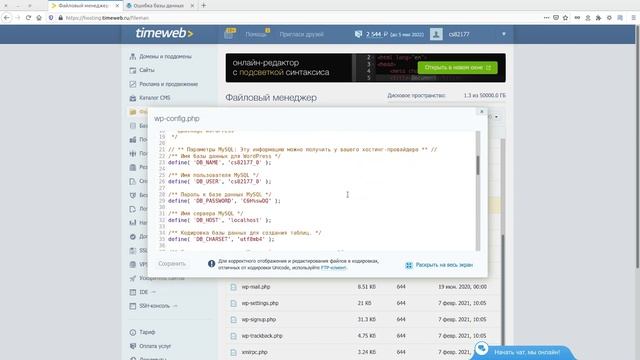Open the page actions three-dots menu
The height and width of the screenshot is (360, 640).
coord(546,18)
